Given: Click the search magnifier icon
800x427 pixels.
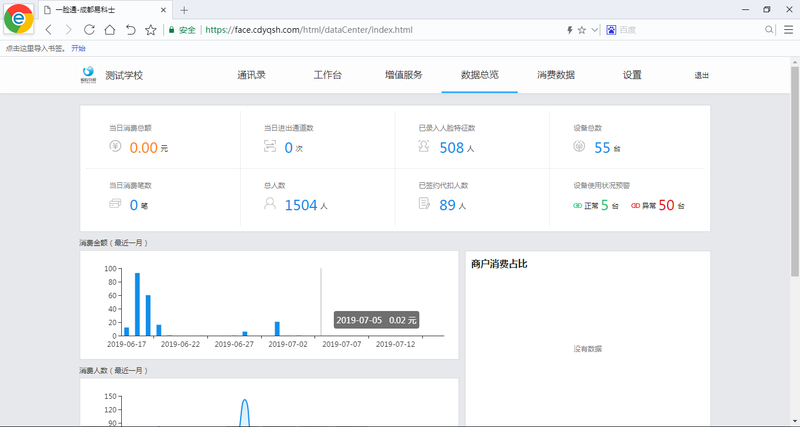Looking at the screenshot, I should pos(769,30).
